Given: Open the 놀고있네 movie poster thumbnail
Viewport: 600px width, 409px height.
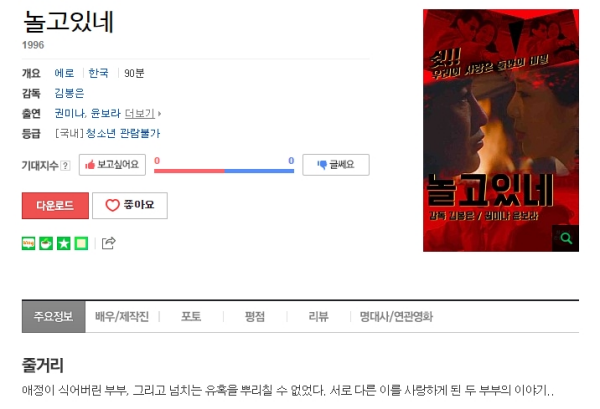Looking at the screenshot, I should [501, 130].
